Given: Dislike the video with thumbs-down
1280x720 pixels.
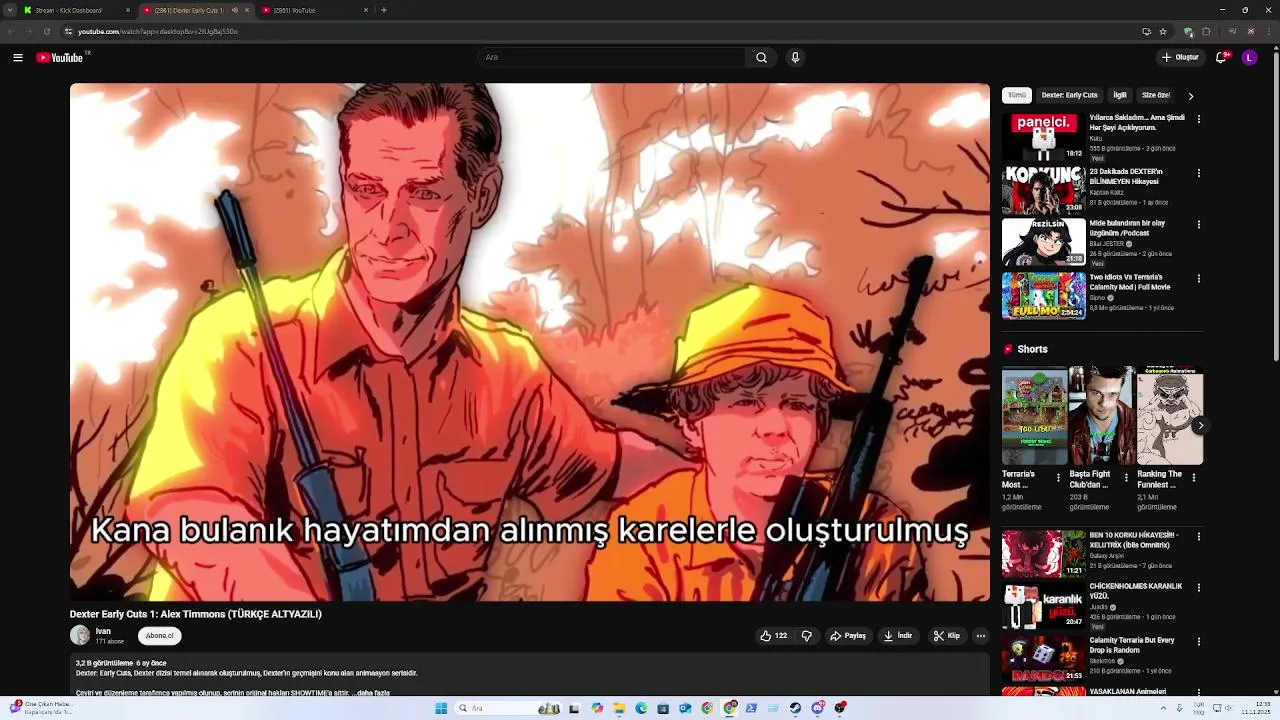Looking at the screenshot, I should point(807,636).
